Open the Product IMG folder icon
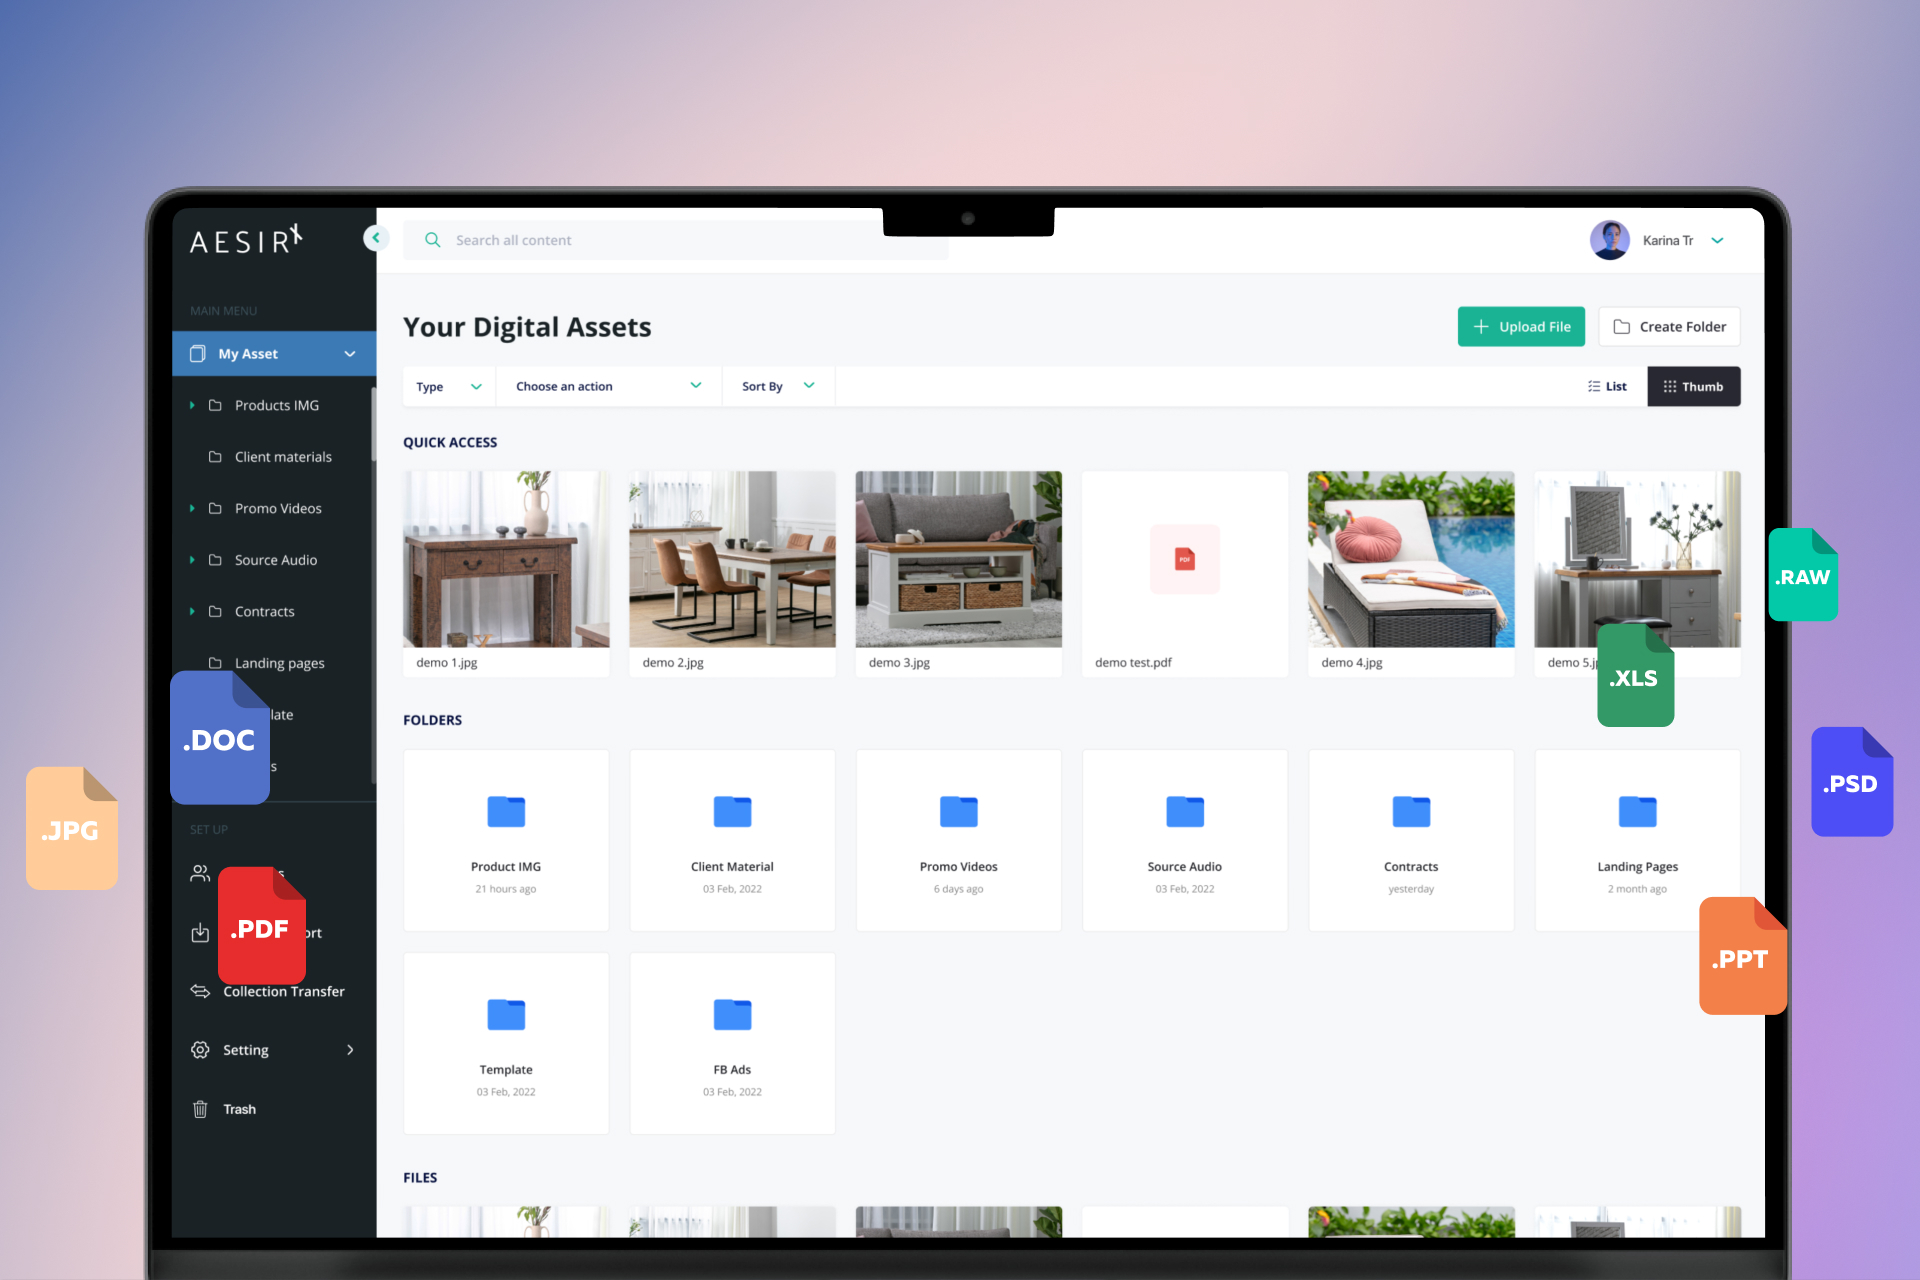1920x1280 pixels. [x=506, y=812]
